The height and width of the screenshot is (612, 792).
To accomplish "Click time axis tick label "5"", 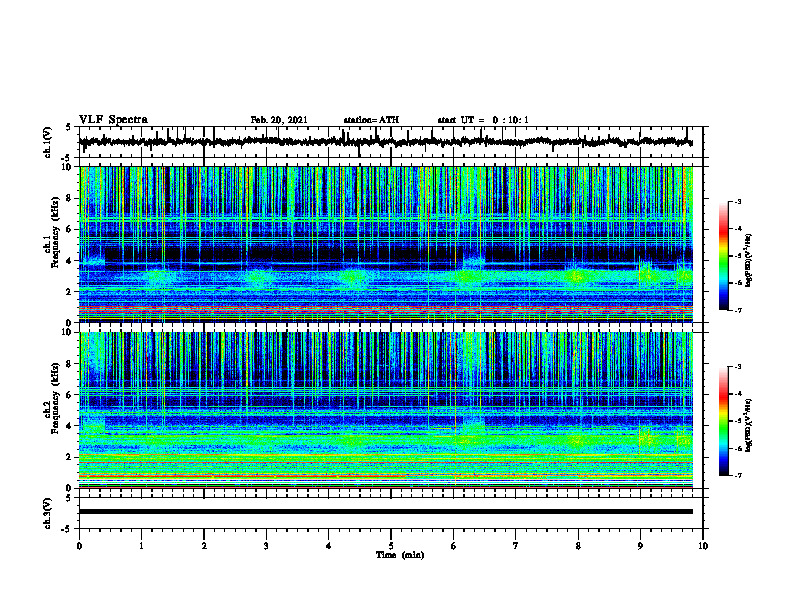I will coord(391,546).
